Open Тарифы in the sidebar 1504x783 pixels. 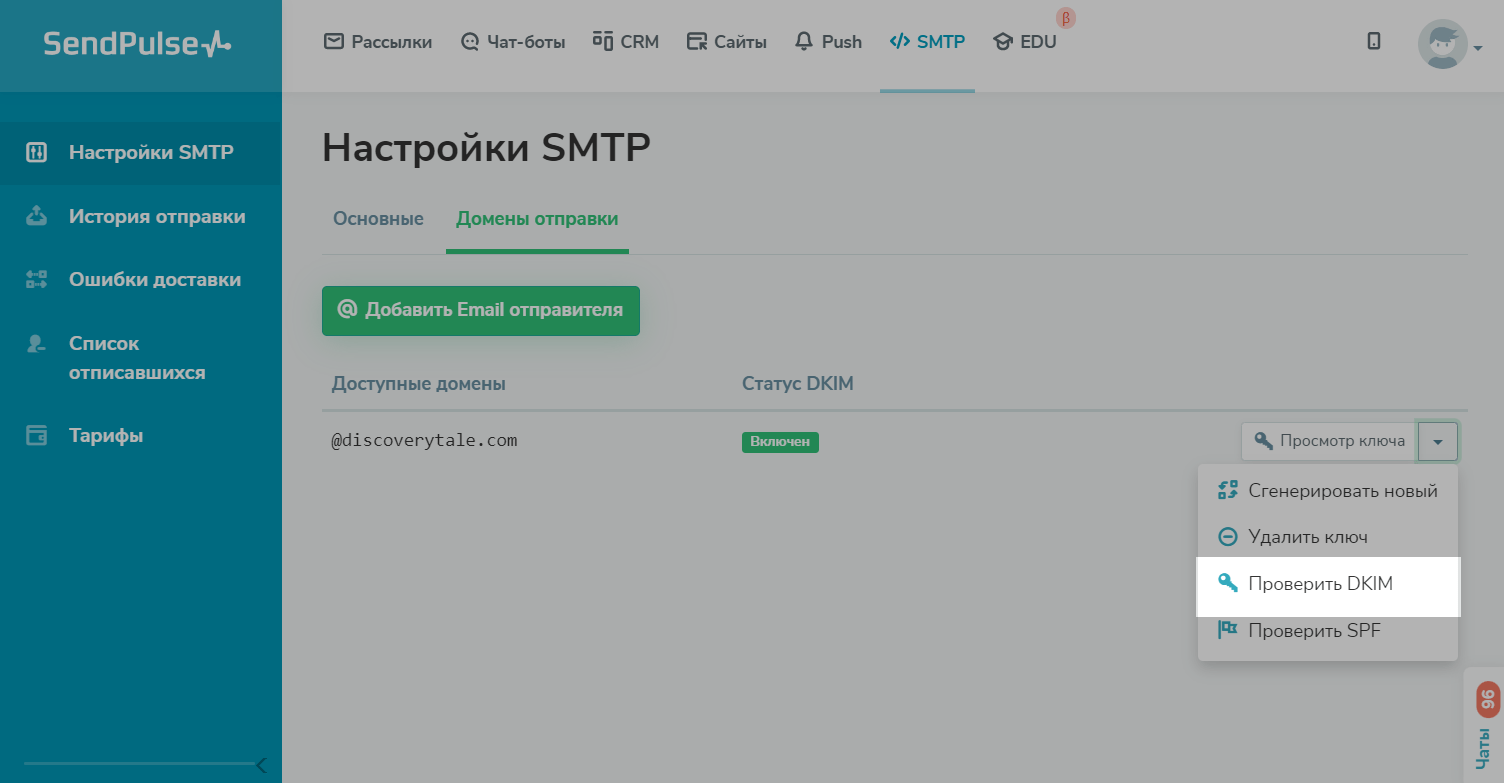[141, 436]
